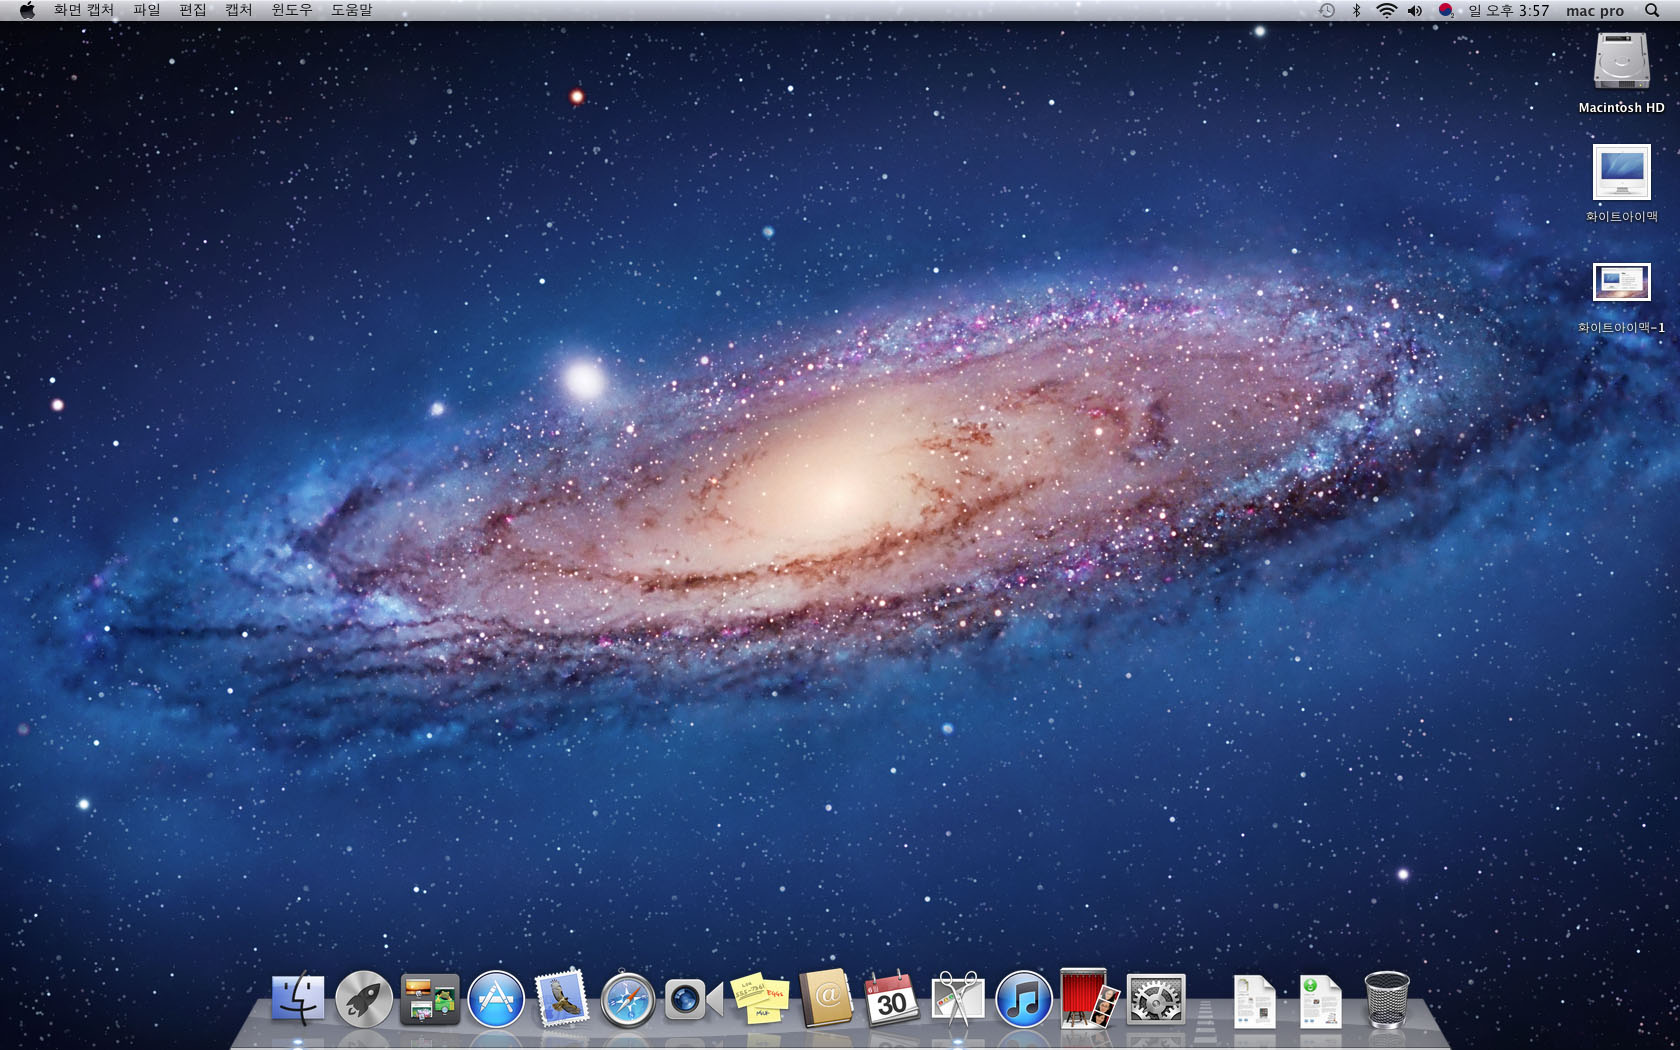Click the mac pro user name
This screenshot has height=1050, width=1680.
click(1594, 10)
